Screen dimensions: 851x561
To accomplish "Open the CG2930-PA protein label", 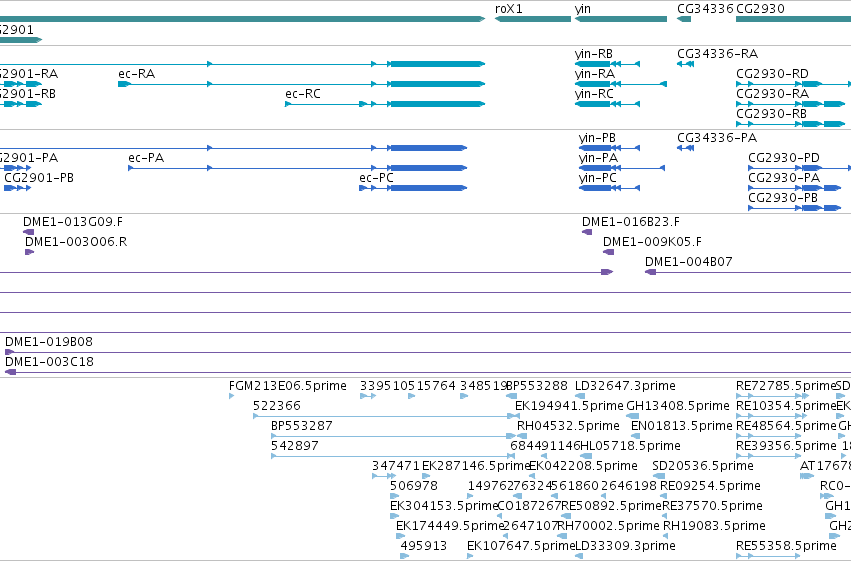I will point(784,178).
